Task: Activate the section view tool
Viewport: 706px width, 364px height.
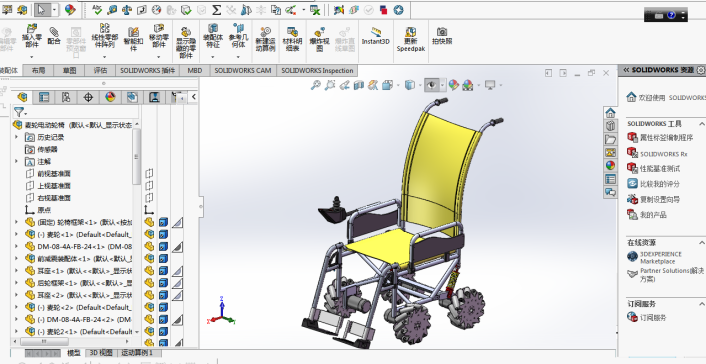Action: [359, 85]
